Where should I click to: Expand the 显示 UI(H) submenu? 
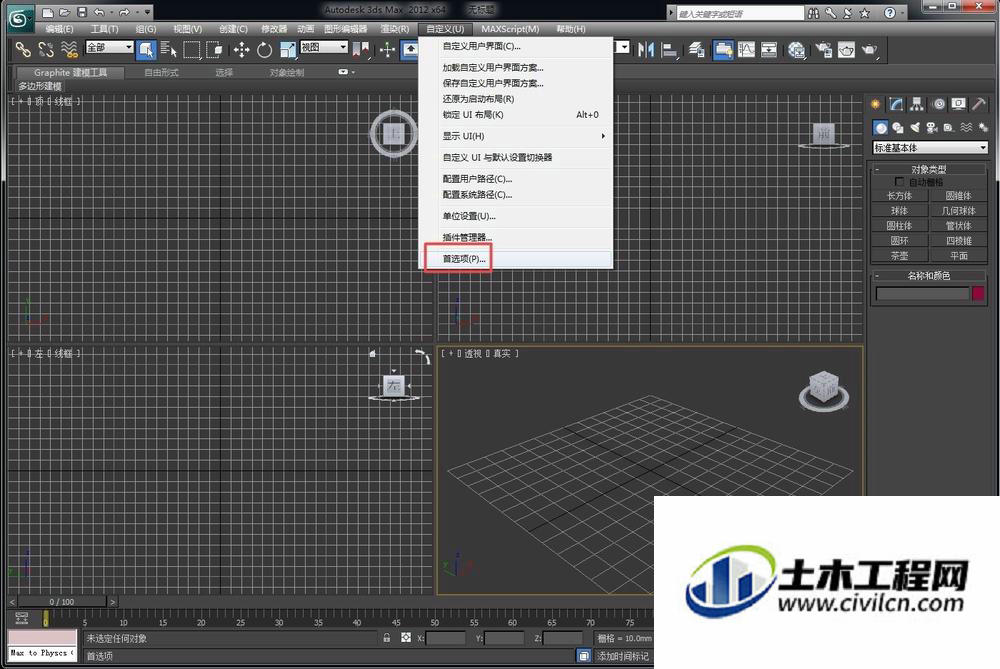tap(516, 136)
